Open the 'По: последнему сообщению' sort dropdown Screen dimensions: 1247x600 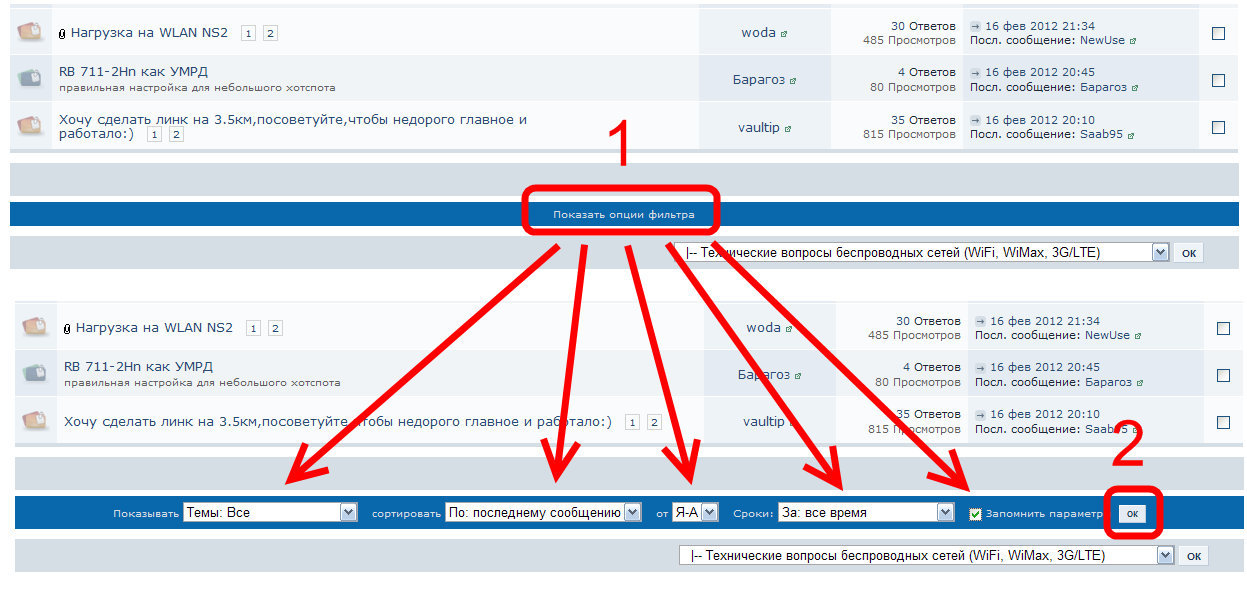(544, 512)
